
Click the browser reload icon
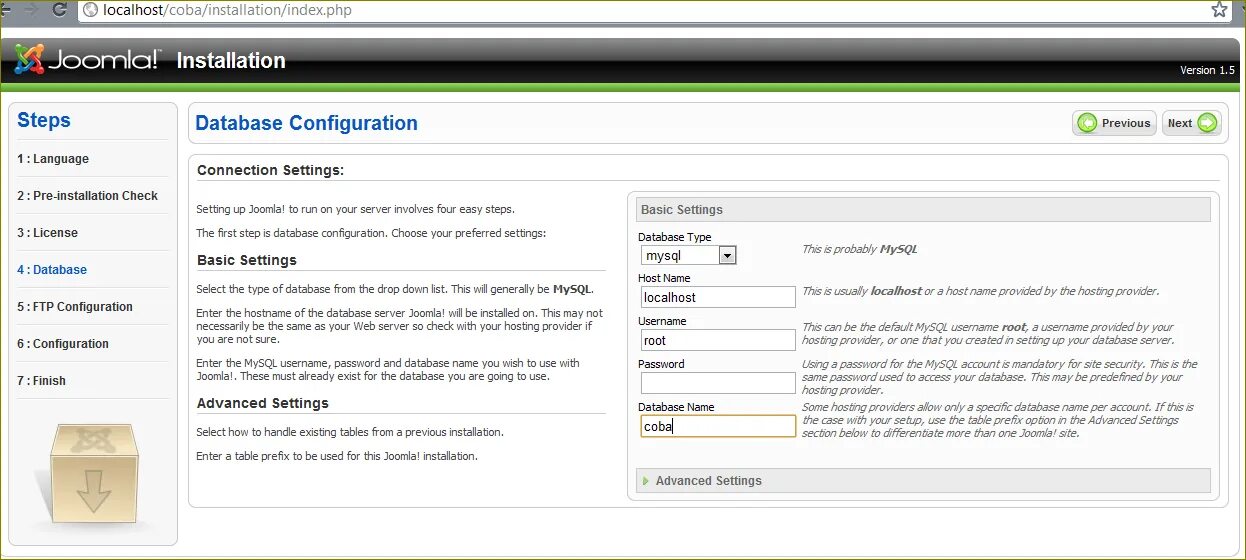pyautogui.click(x=60, y=10)
